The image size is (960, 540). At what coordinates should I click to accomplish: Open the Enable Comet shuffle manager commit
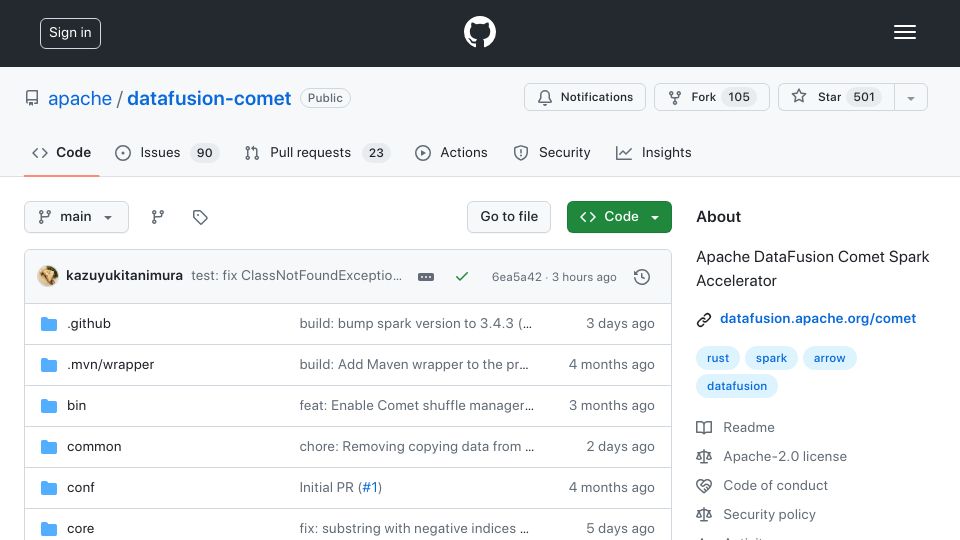(416, 405)
